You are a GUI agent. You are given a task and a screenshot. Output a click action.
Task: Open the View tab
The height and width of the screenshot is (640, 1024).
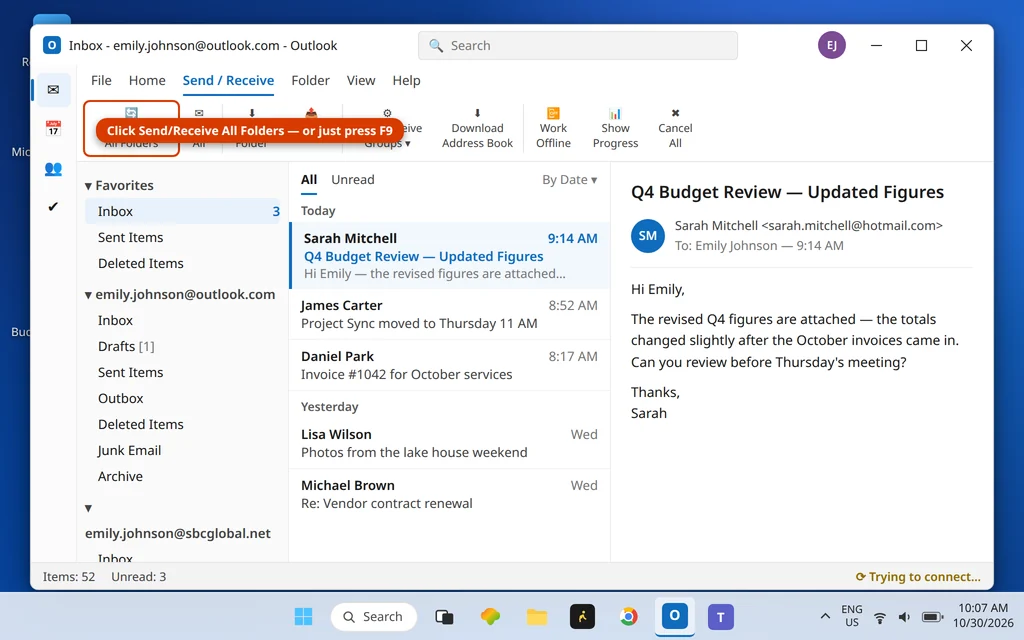pyautogui.click(x=361, y=80)
